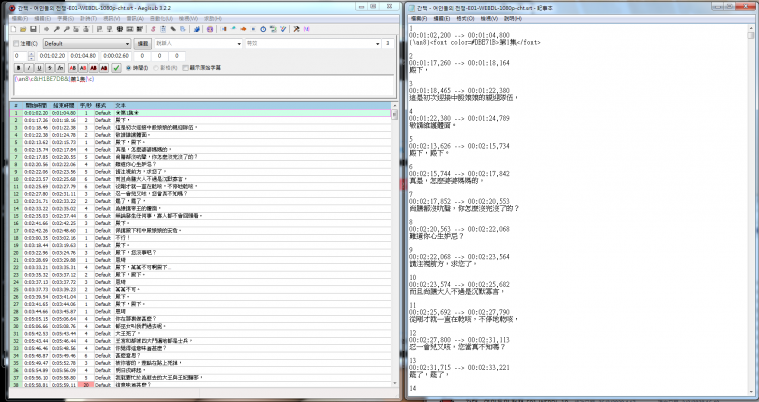Open the Timing Post-Processor clock icon
The width and height of the screenshot is (759, 402).
[263, 29]
